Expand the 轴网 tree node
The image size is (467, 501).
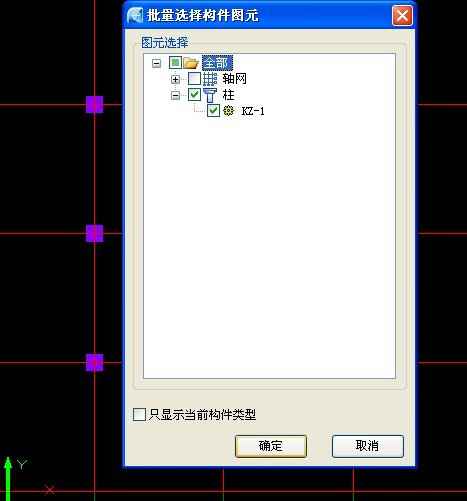point(175,79)
